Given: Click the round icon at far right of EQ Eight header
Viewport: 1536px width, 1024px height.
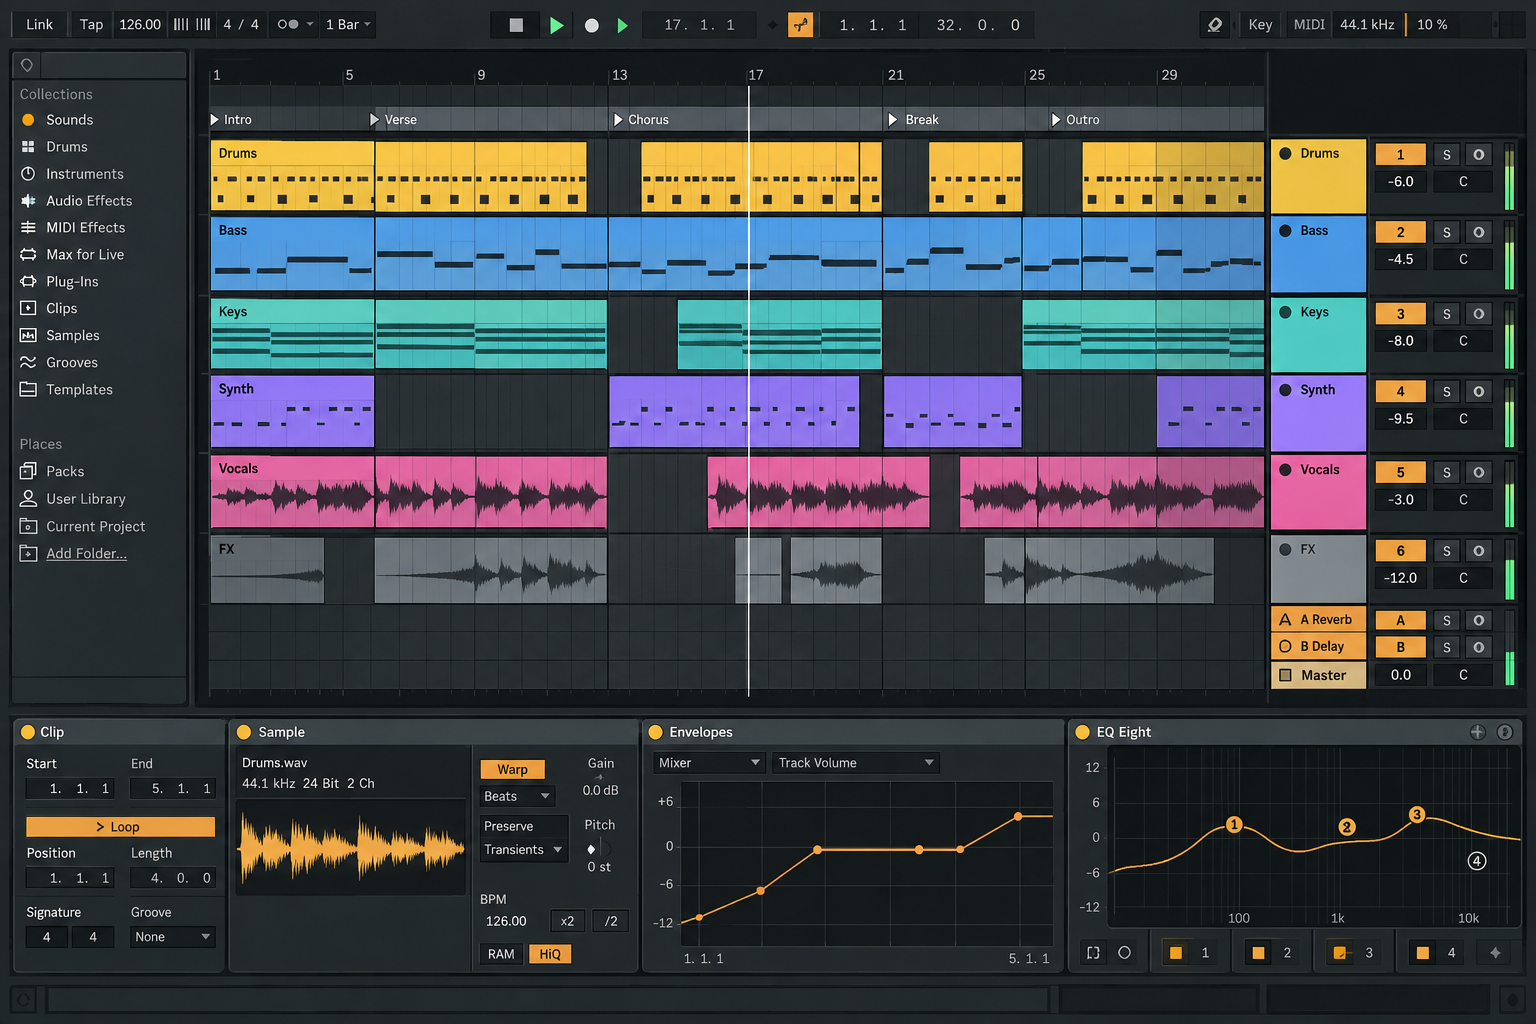Looking at the screenshot, I should [1505, 732].
